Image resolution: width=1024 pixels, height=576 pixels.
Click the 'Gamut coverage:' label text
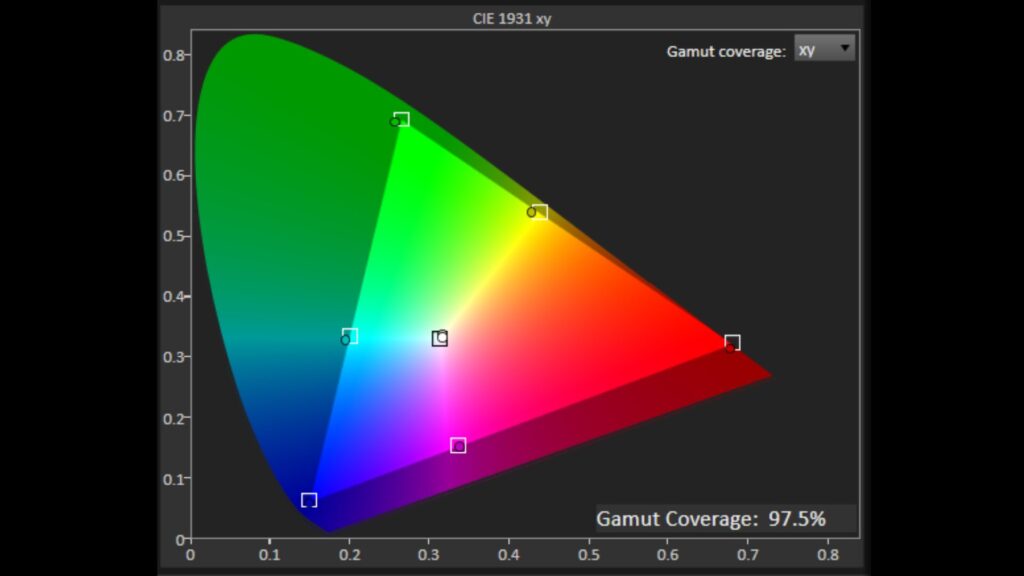coord(726,51)
